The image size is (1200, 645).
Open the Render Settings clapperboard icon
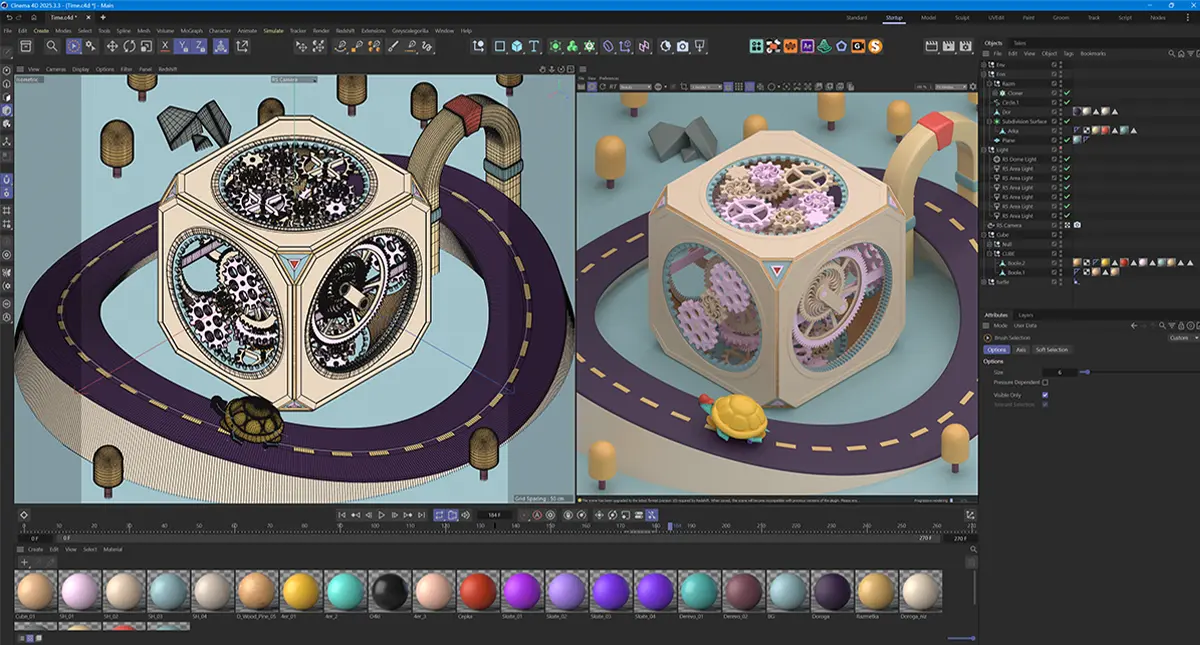click(x=967, y=46)
